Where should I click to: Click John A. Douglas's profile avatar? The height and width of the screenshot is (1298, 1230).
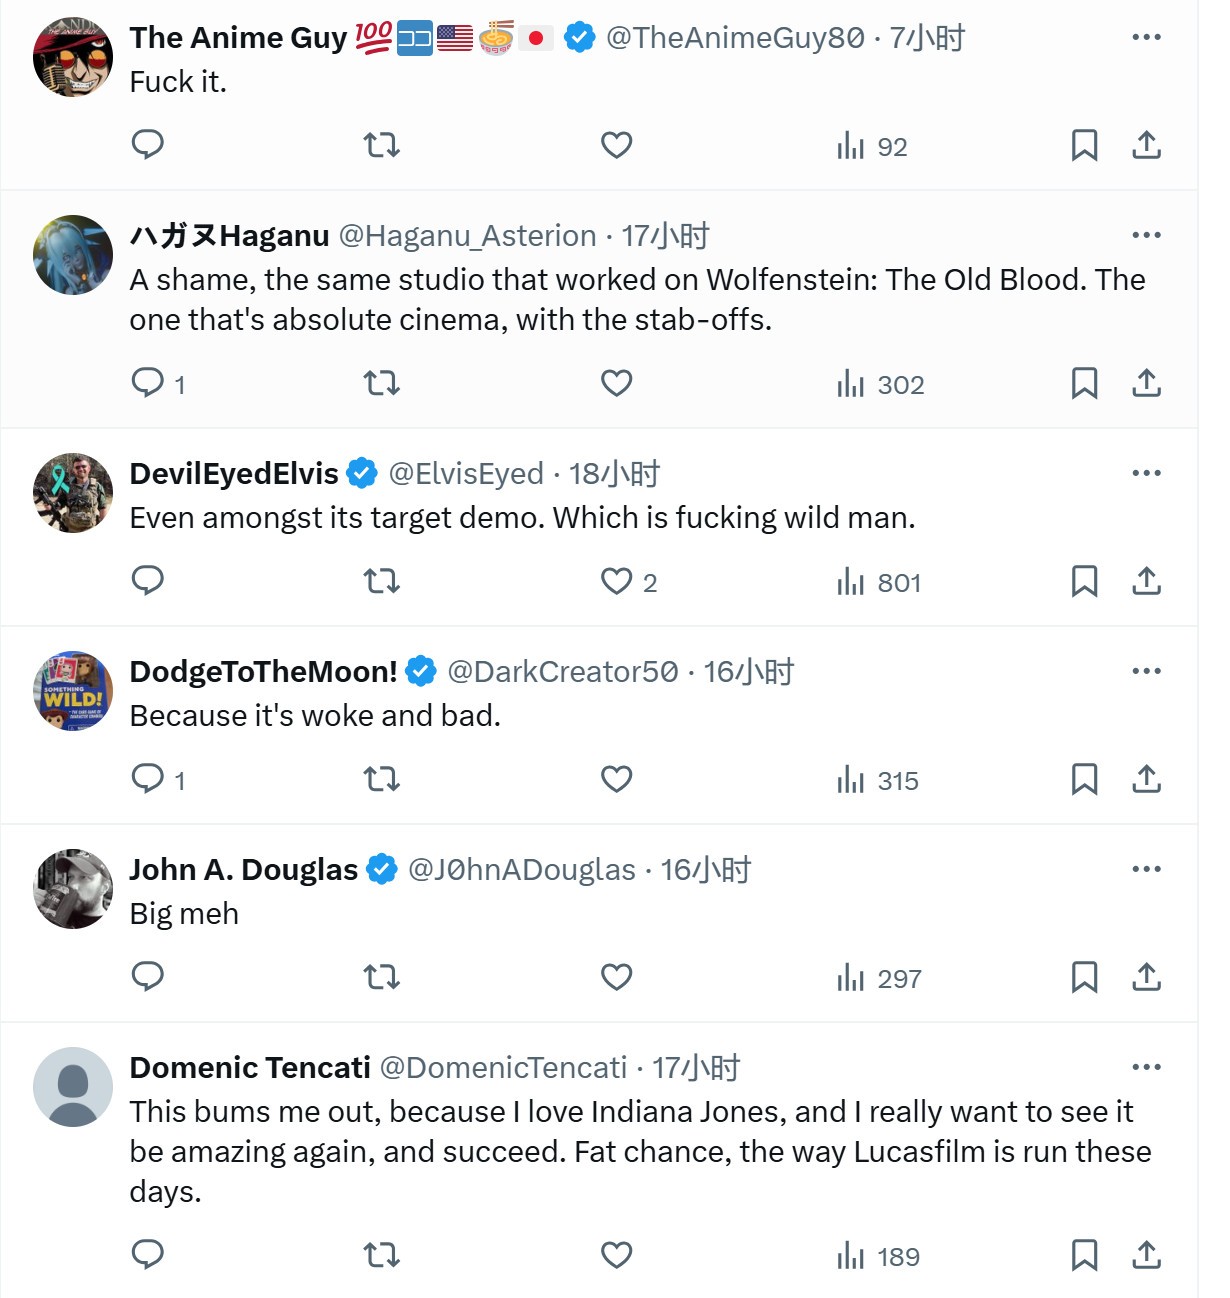tap(73, 889)
